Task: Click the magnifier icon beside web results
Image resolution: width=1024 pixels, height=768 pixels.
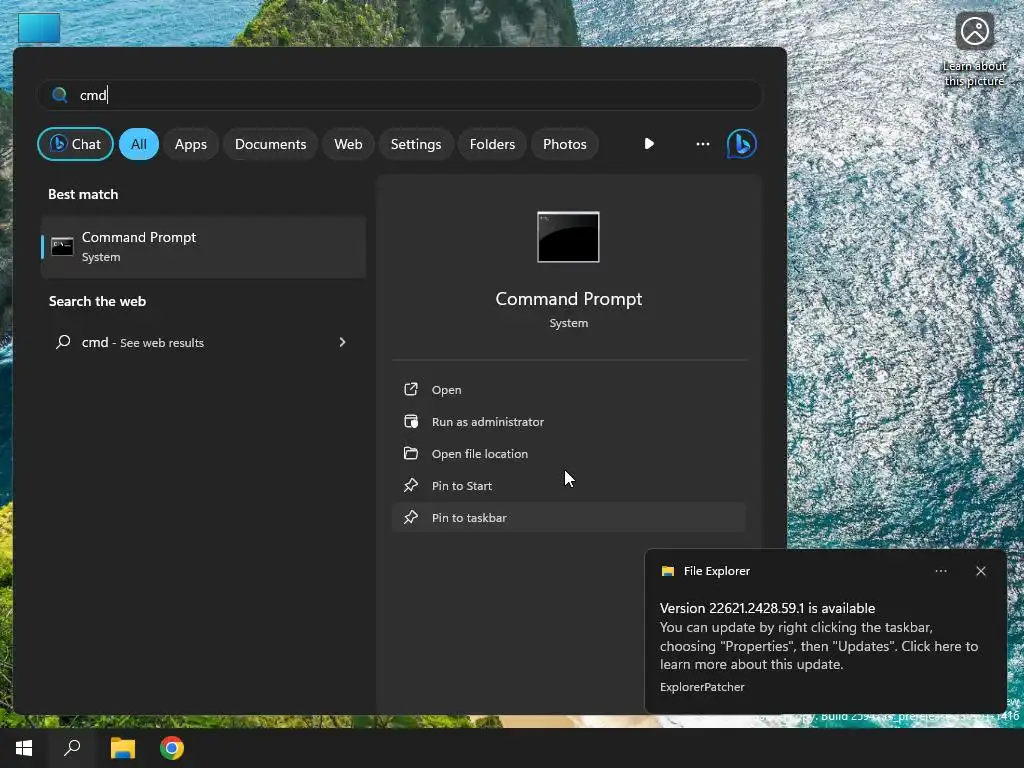Action: point(63,342)
